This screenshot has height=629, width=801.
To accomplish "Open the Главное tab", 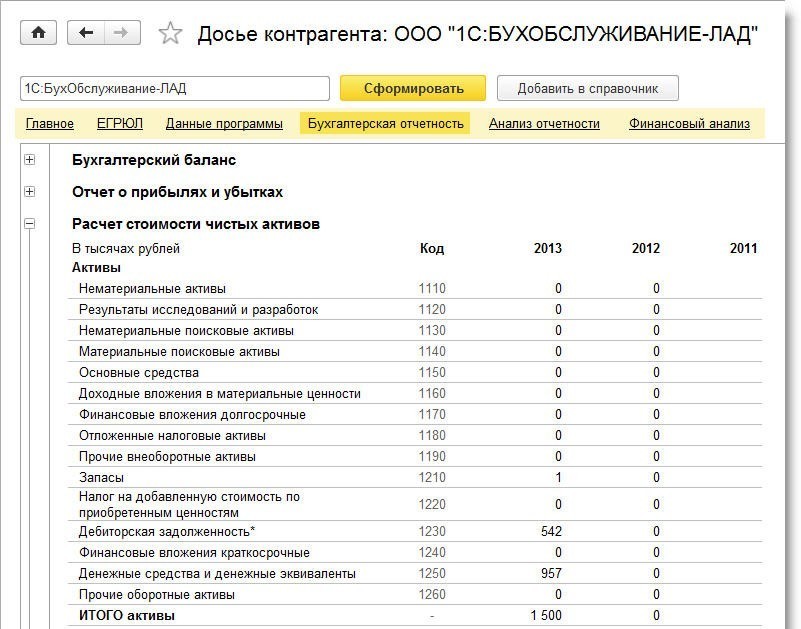I will point(50,124).
